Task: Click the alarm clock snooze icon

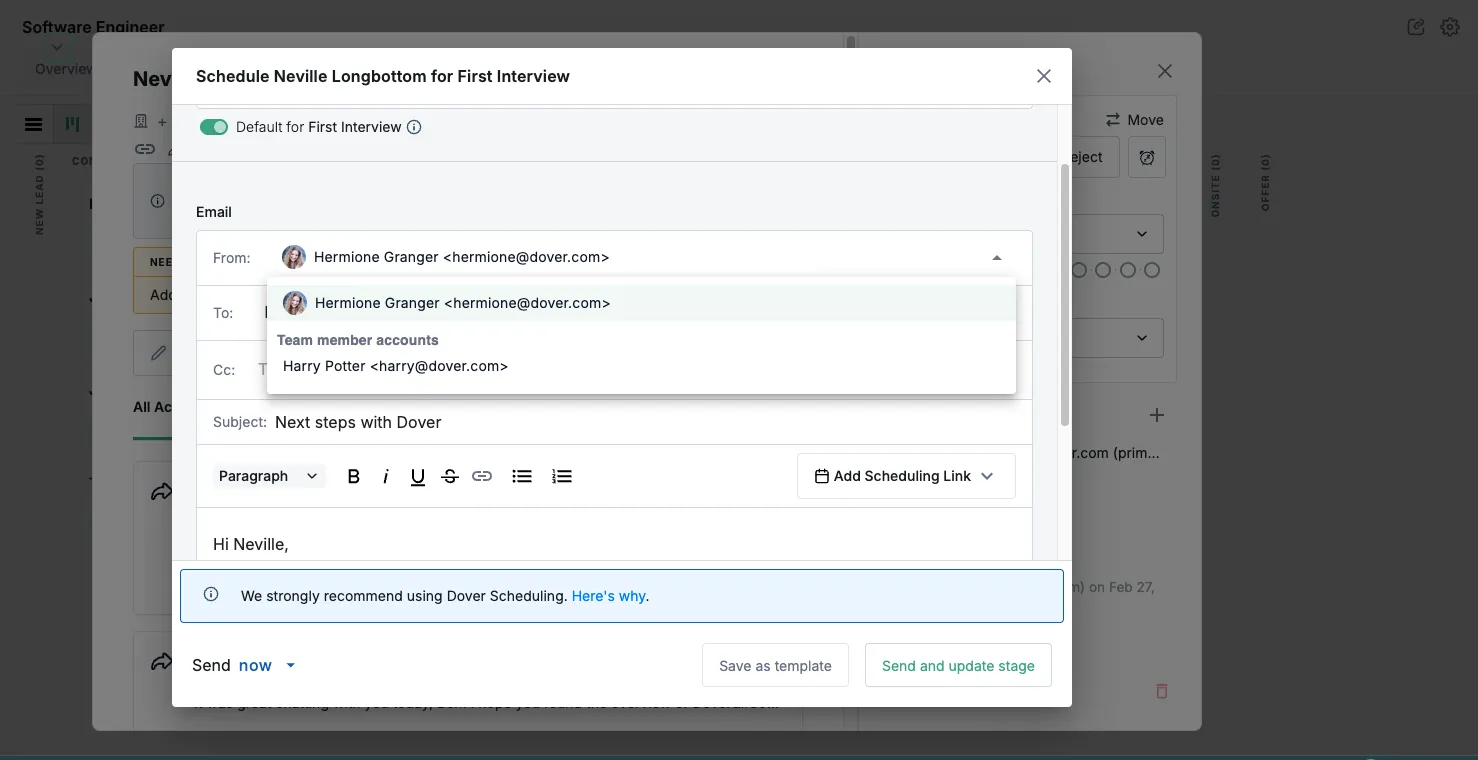Action: pos(1147,158)
